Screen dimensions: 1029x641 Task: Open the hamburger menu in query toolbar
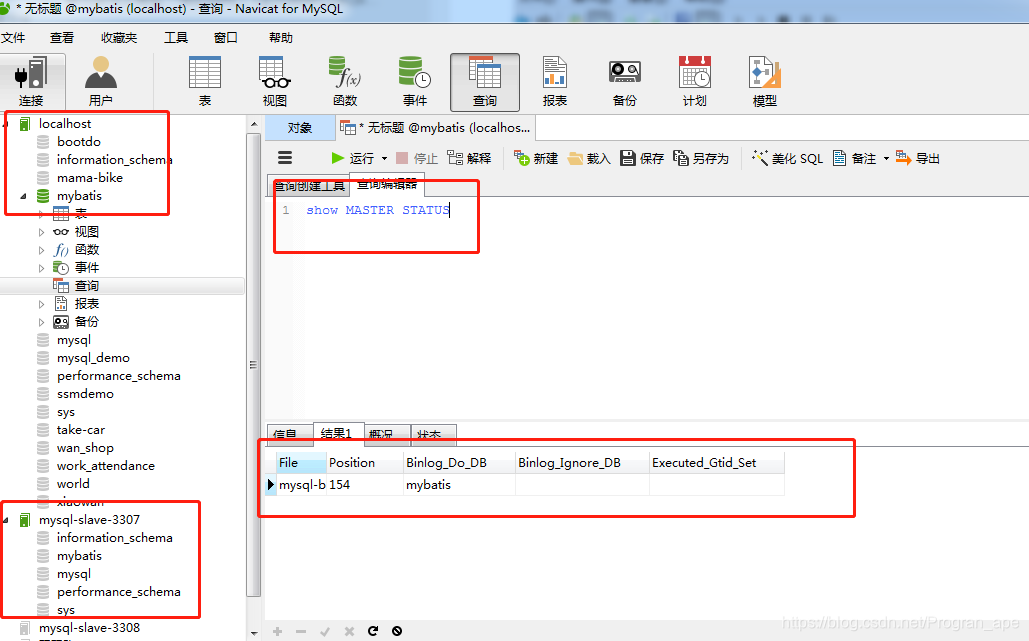285,158
